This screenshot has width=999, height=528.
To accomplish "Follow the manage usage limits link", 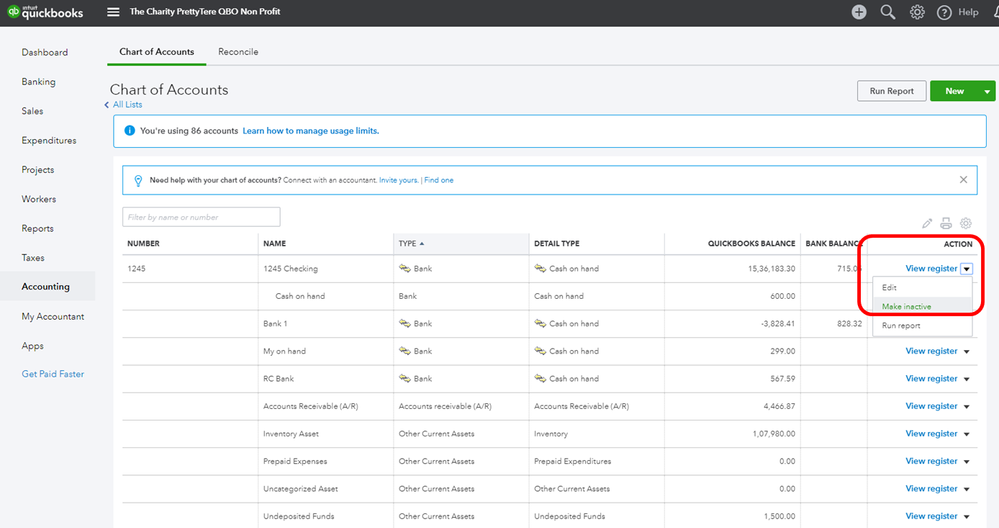I will [x=310, y=131].
